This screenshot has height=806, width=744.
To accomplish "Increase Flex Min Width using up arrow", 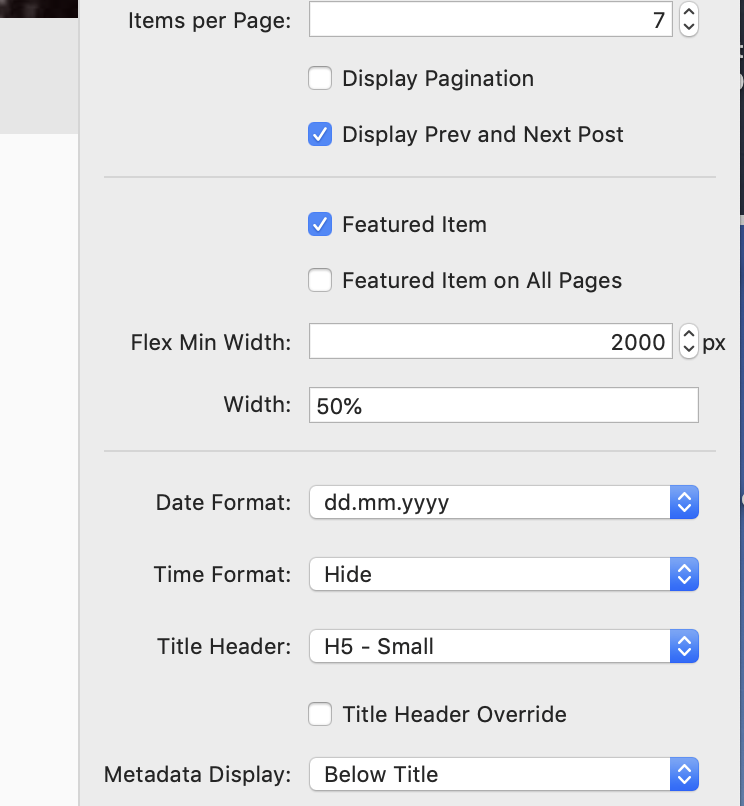I will [688, 333].
